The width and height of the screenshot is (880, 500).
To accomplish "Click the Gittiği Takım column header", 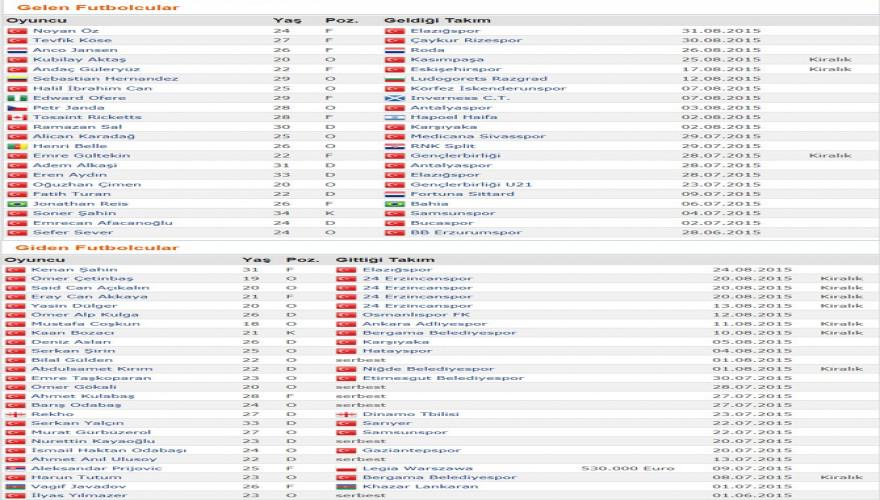I will pyautogui.click(x=376, y=259).
